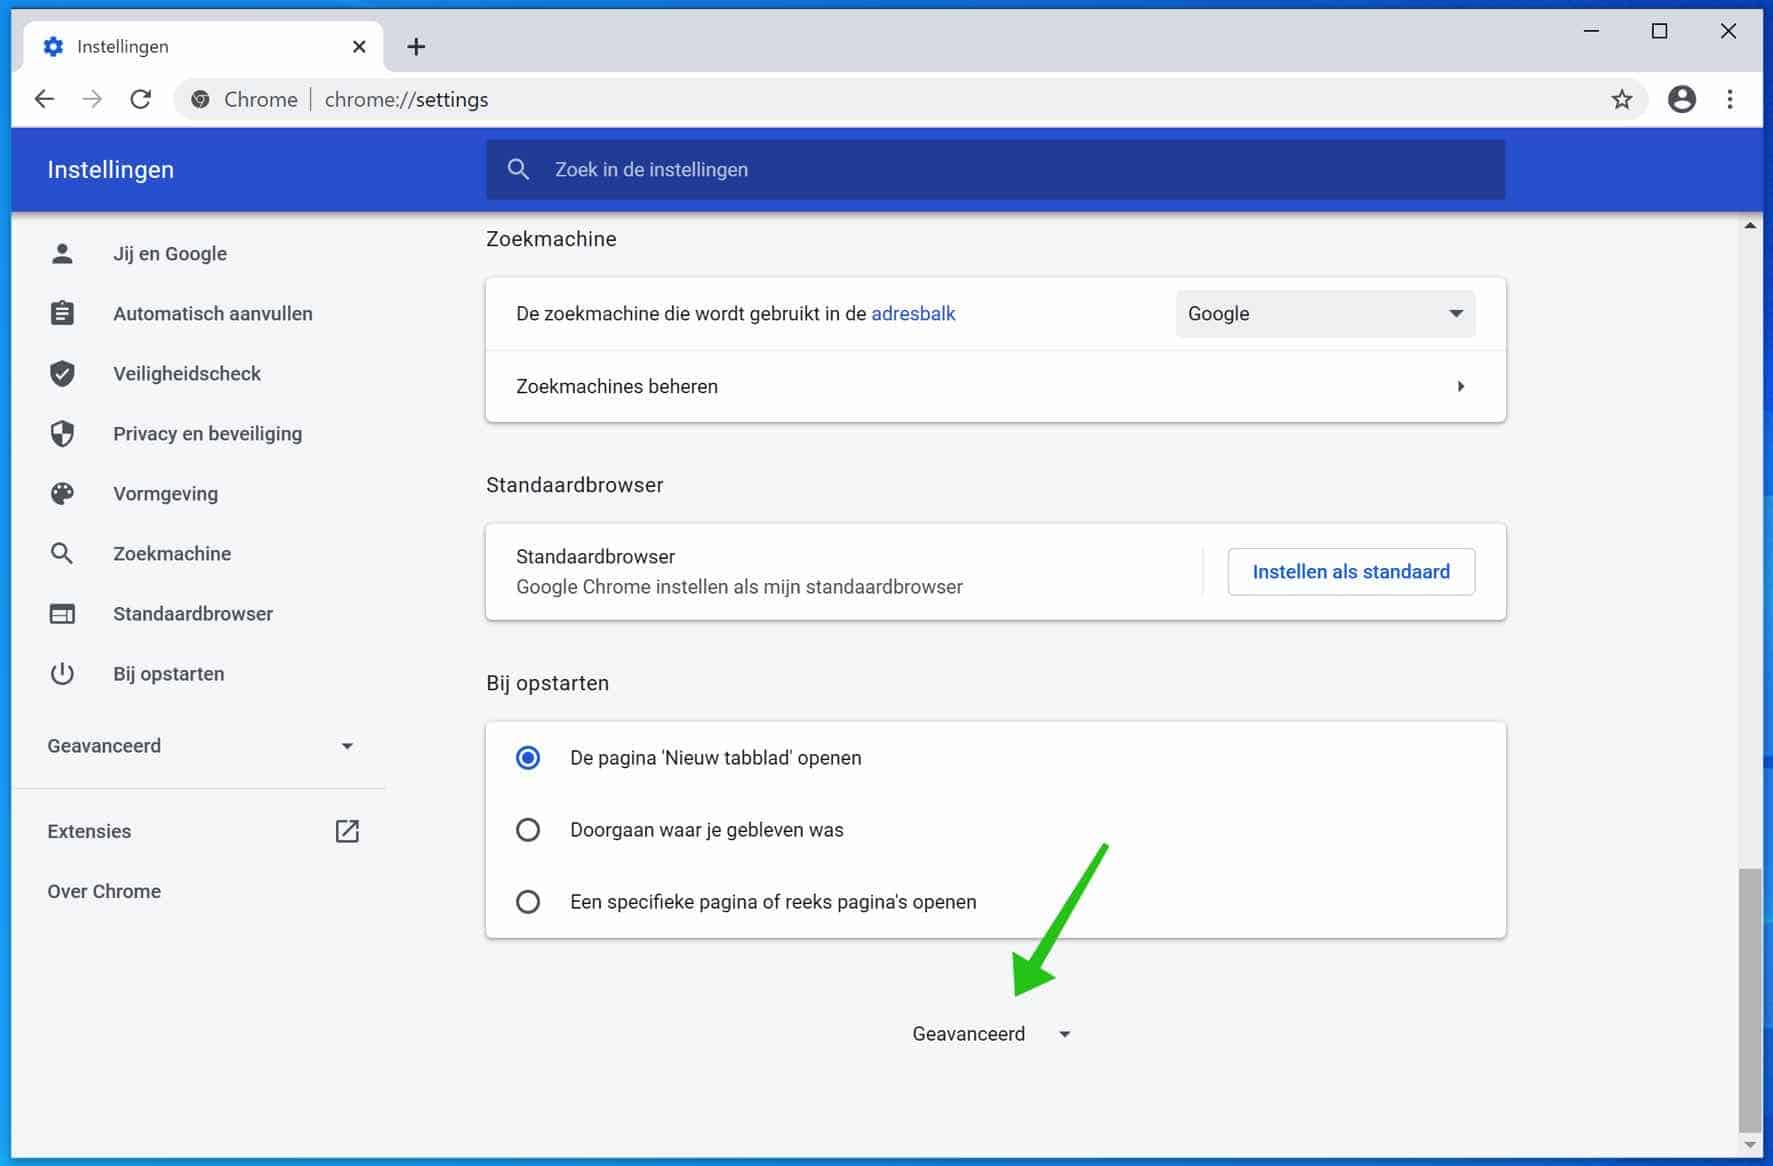
Task: Click the power icon for Bij opstarten
Action: coord(62,674)
